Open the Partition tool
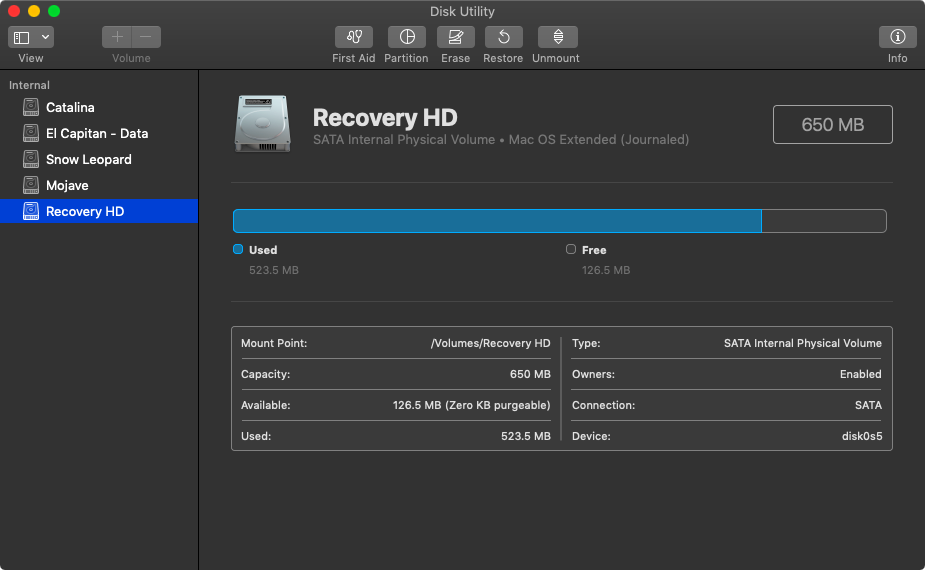The width and height of the screenshot is (925, 570). click(x=406, y=37)
